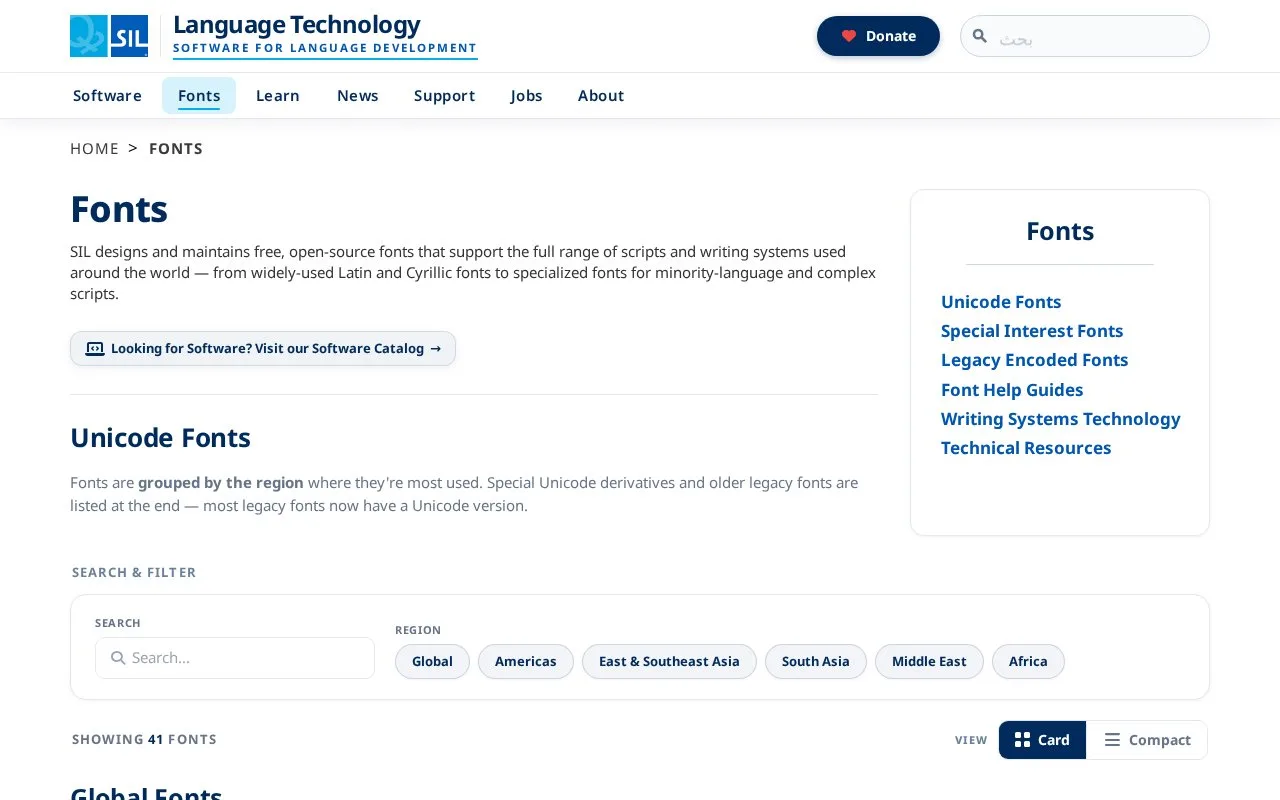
Task: Click the grid icon for Card view
Action: (1022, 740)
